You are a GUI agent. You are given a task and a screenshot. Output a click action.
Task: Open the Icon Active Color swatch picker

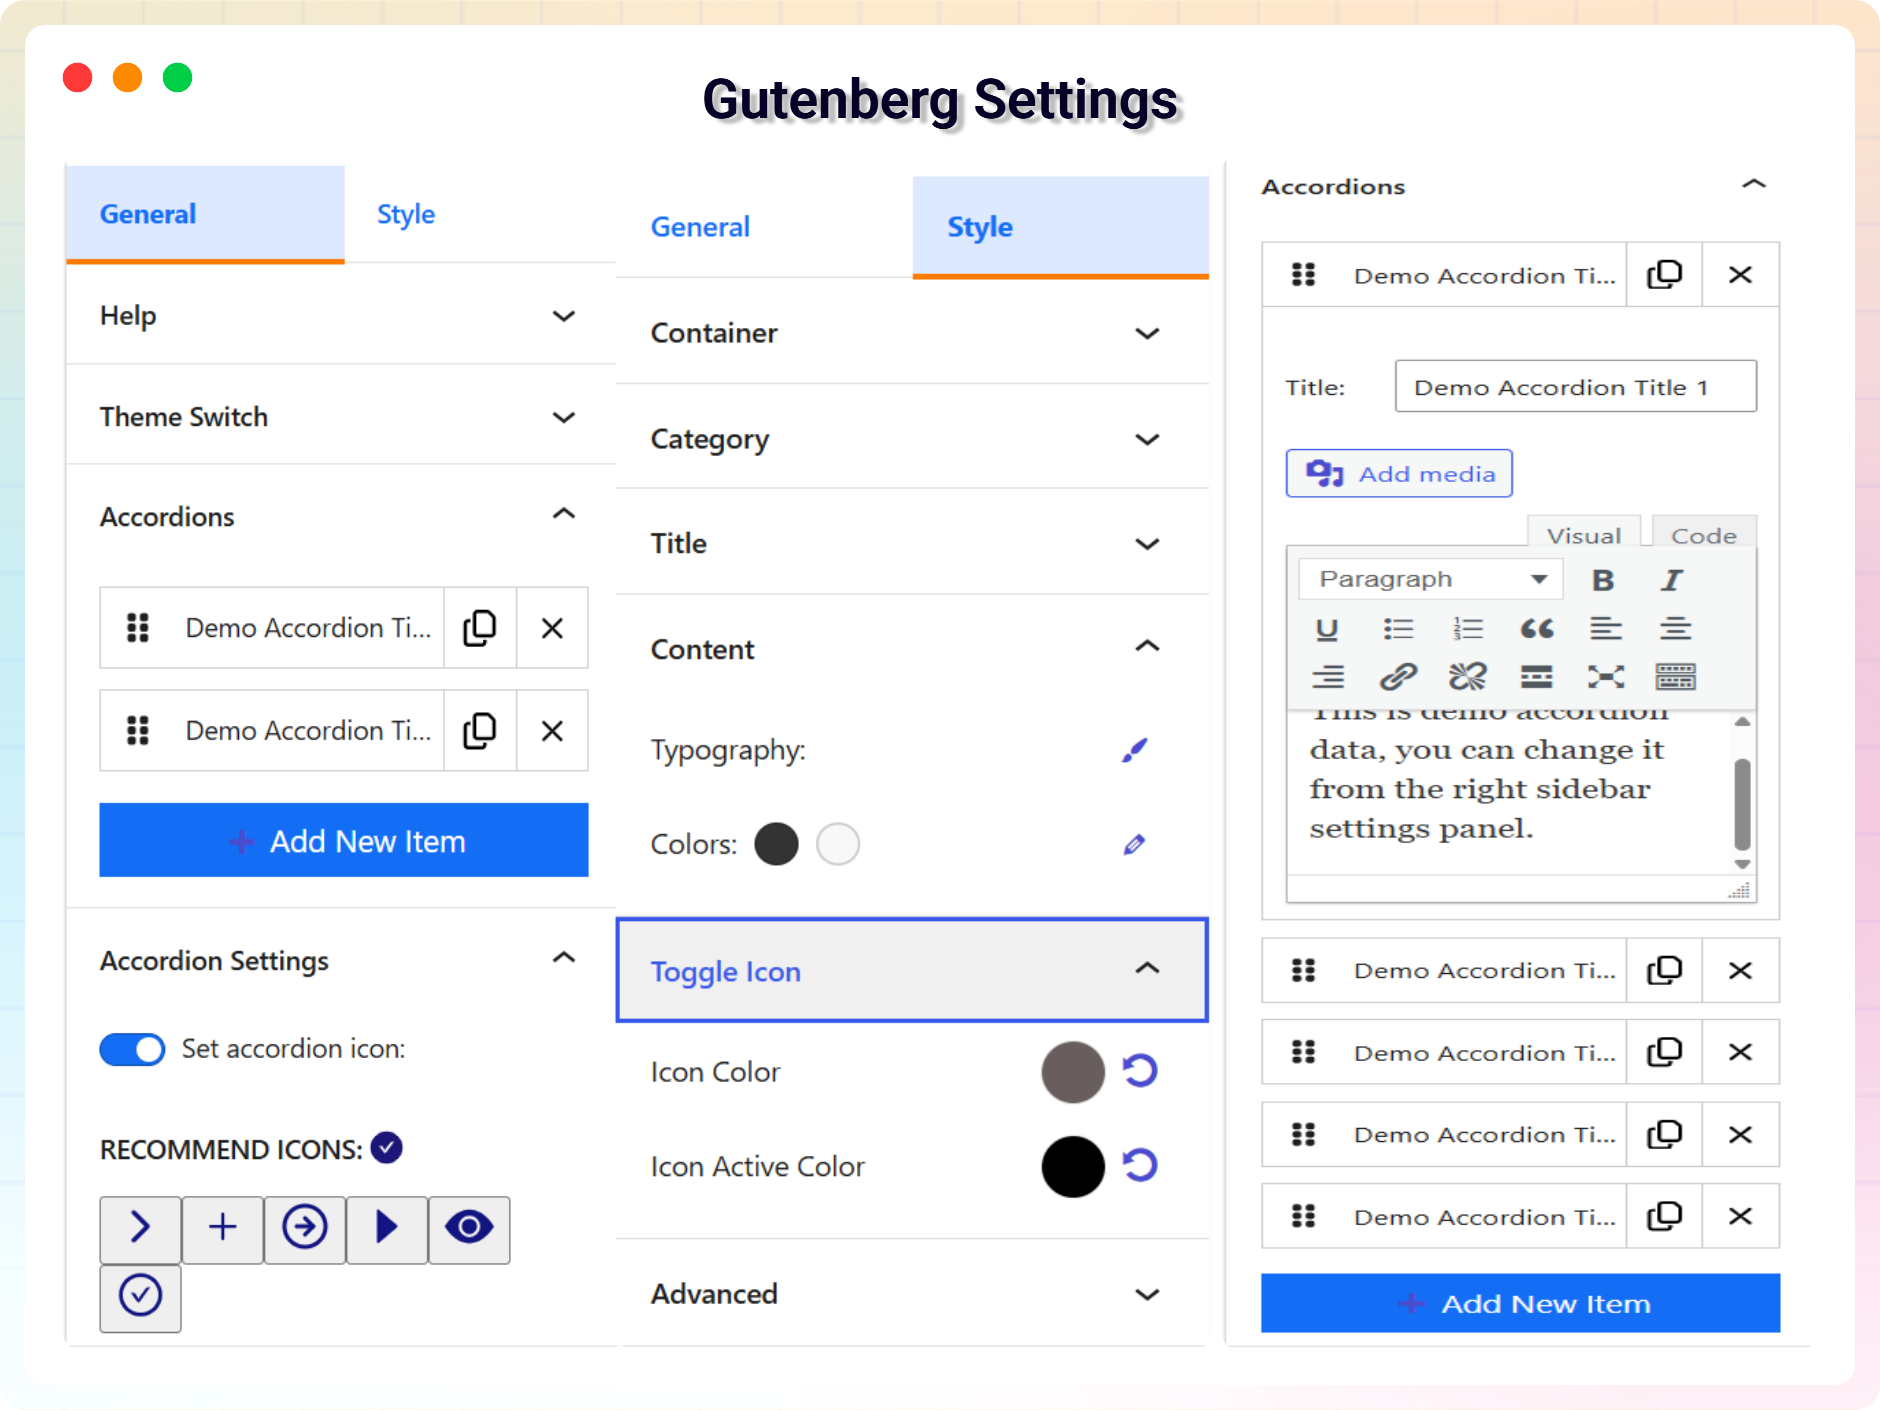1073,1166
